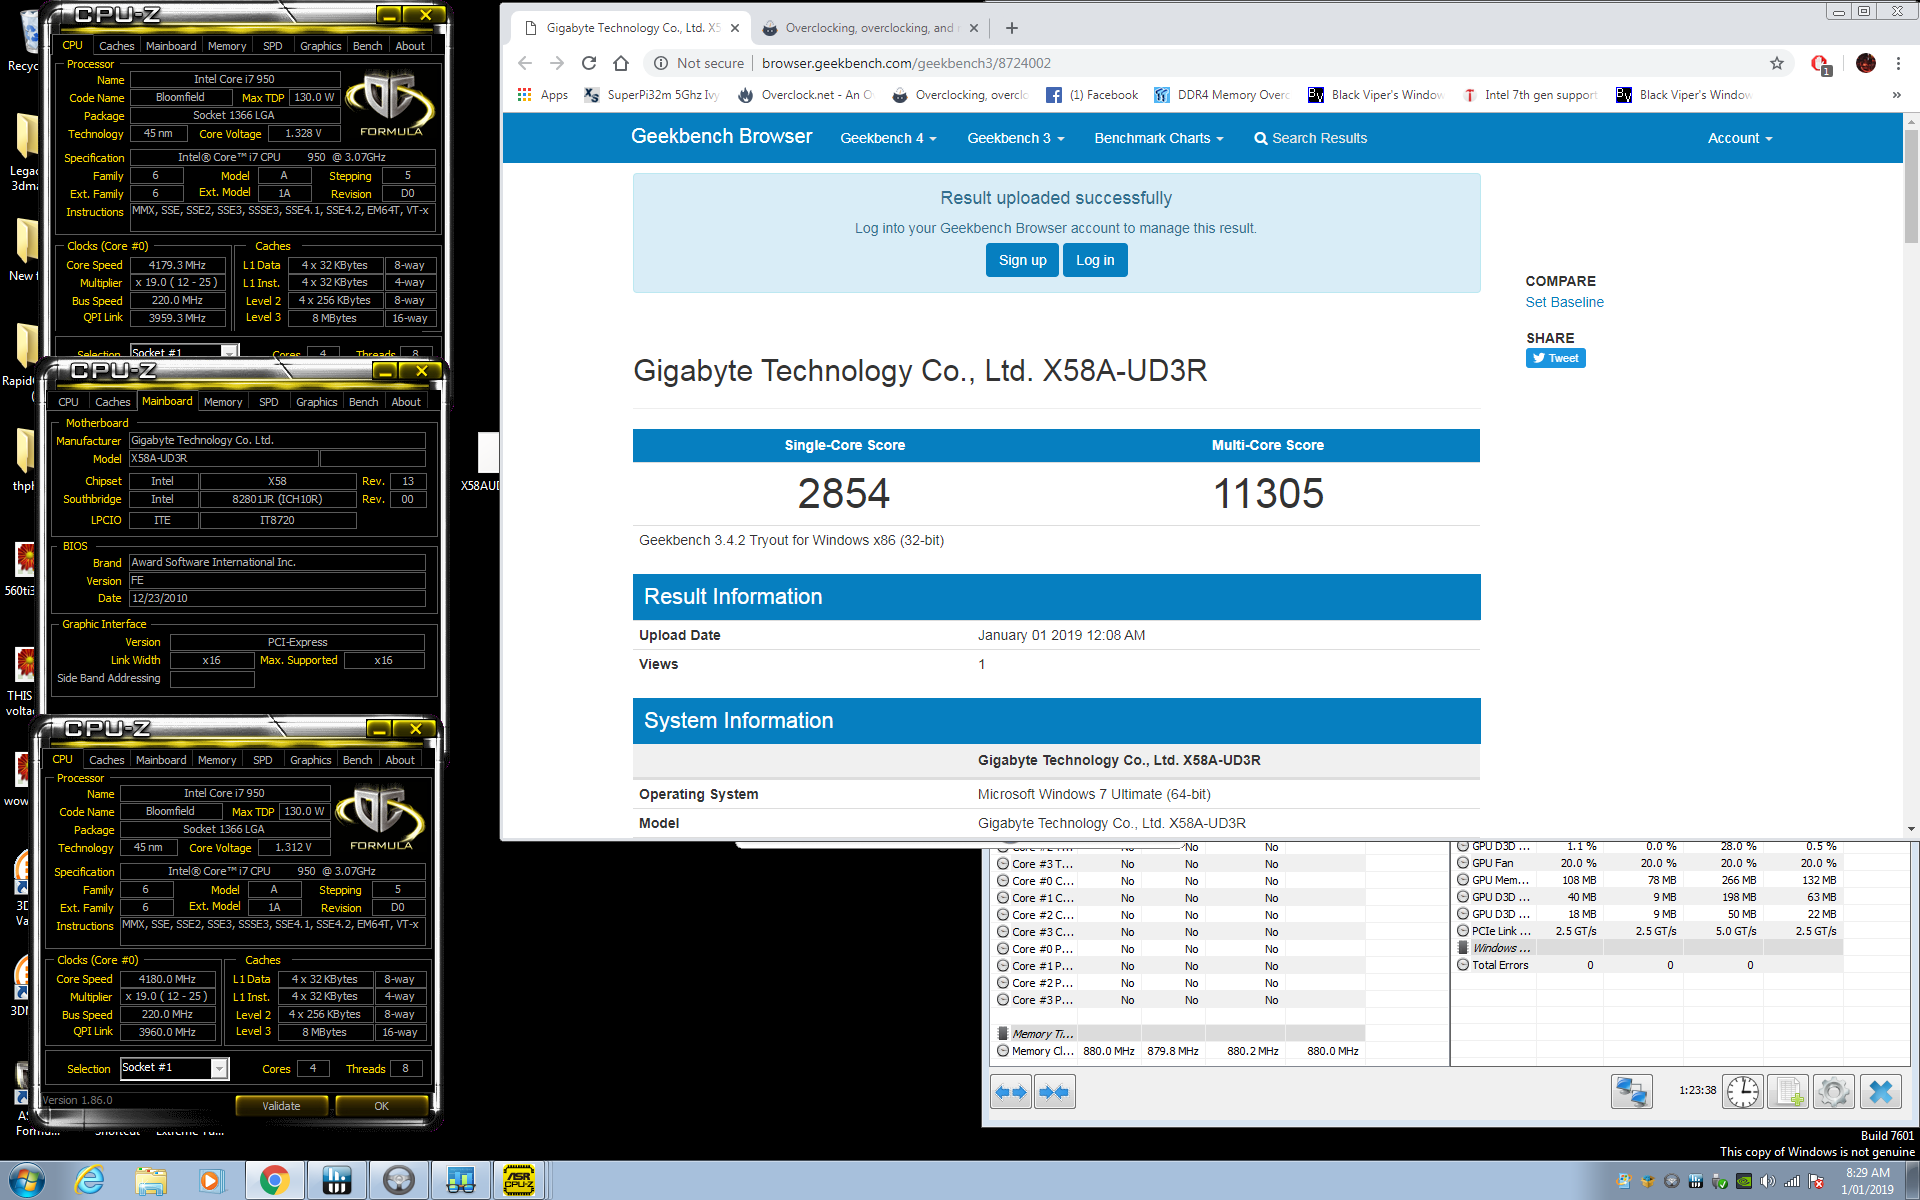Click OK in bottom CPU-Z window
The width and height of the screenshot is (1920, 1200).
point(381,1106)
